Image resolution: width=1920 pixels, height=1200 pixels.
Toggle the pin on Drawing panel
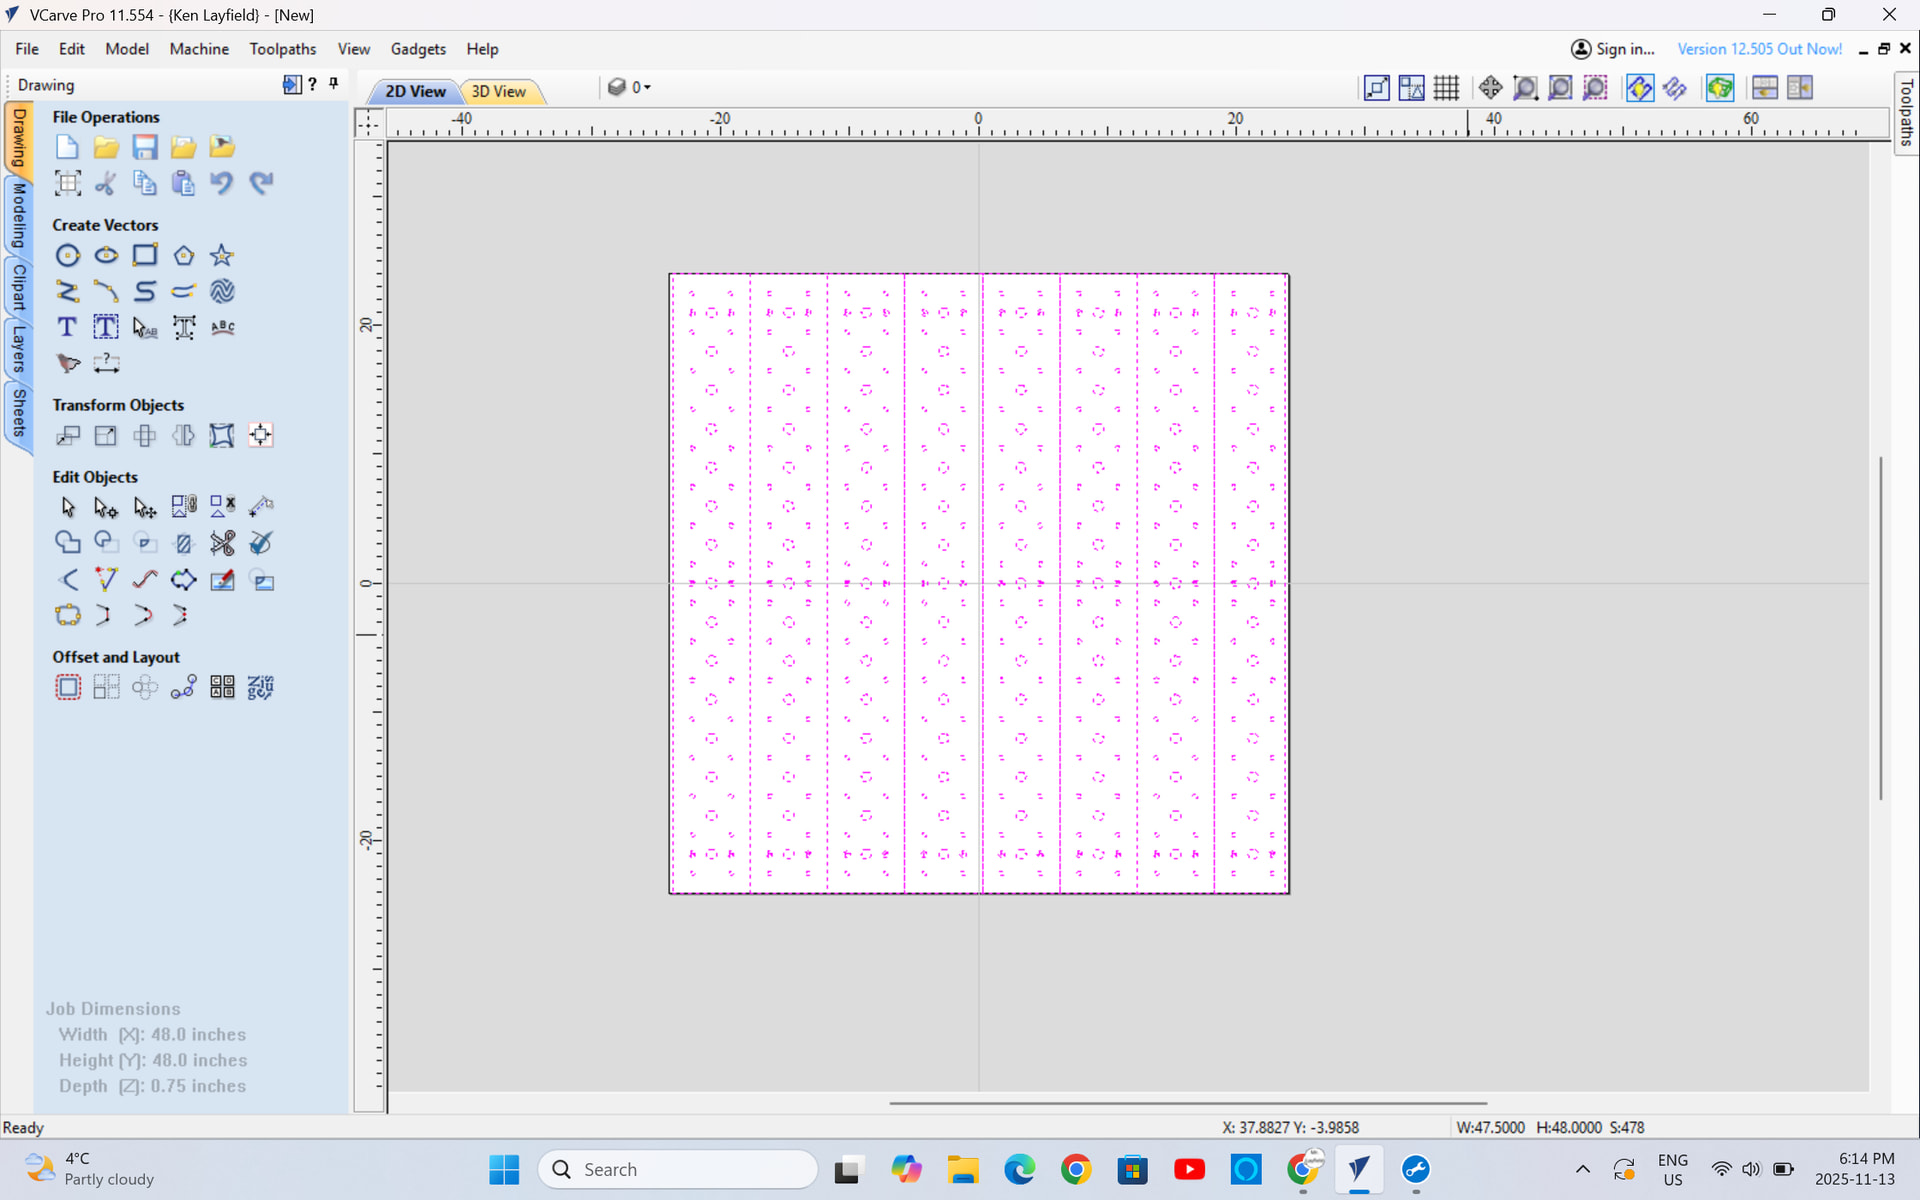pyautogui.click(x=334, y=84)
